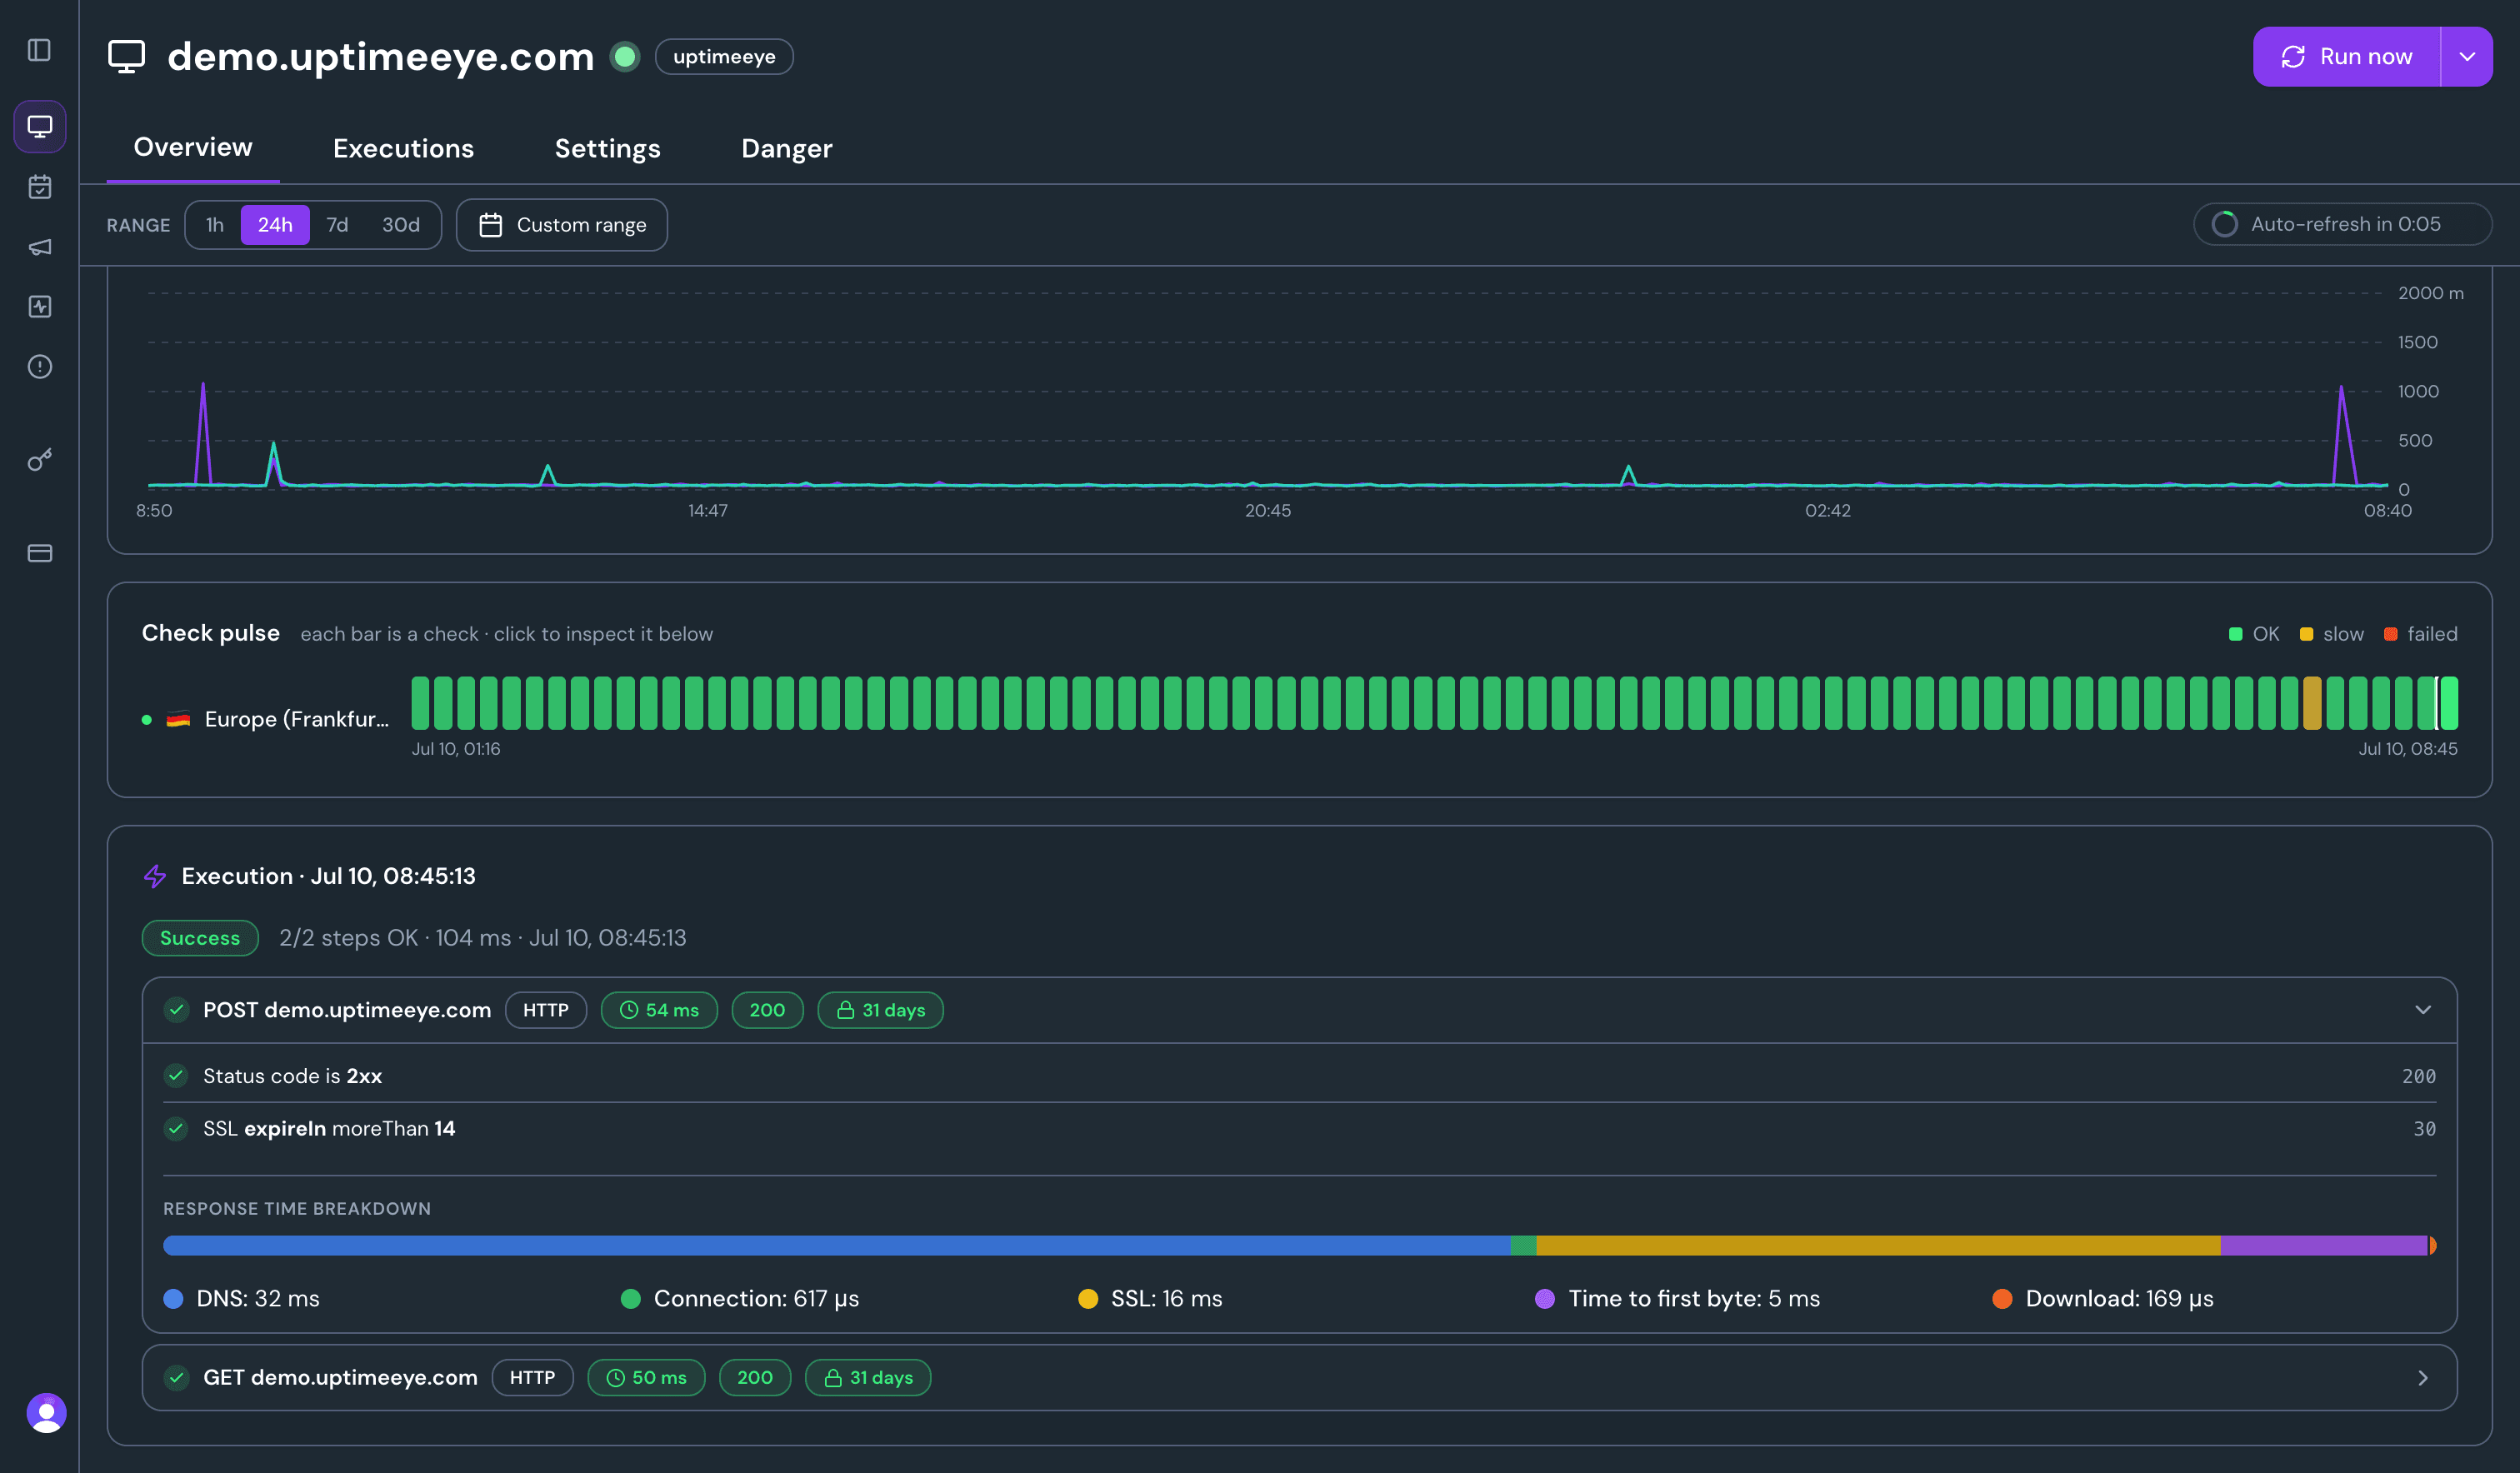Screen dimensions: 2520x1473
Task: Click the Run now button
Action: tap(2346, 57)
